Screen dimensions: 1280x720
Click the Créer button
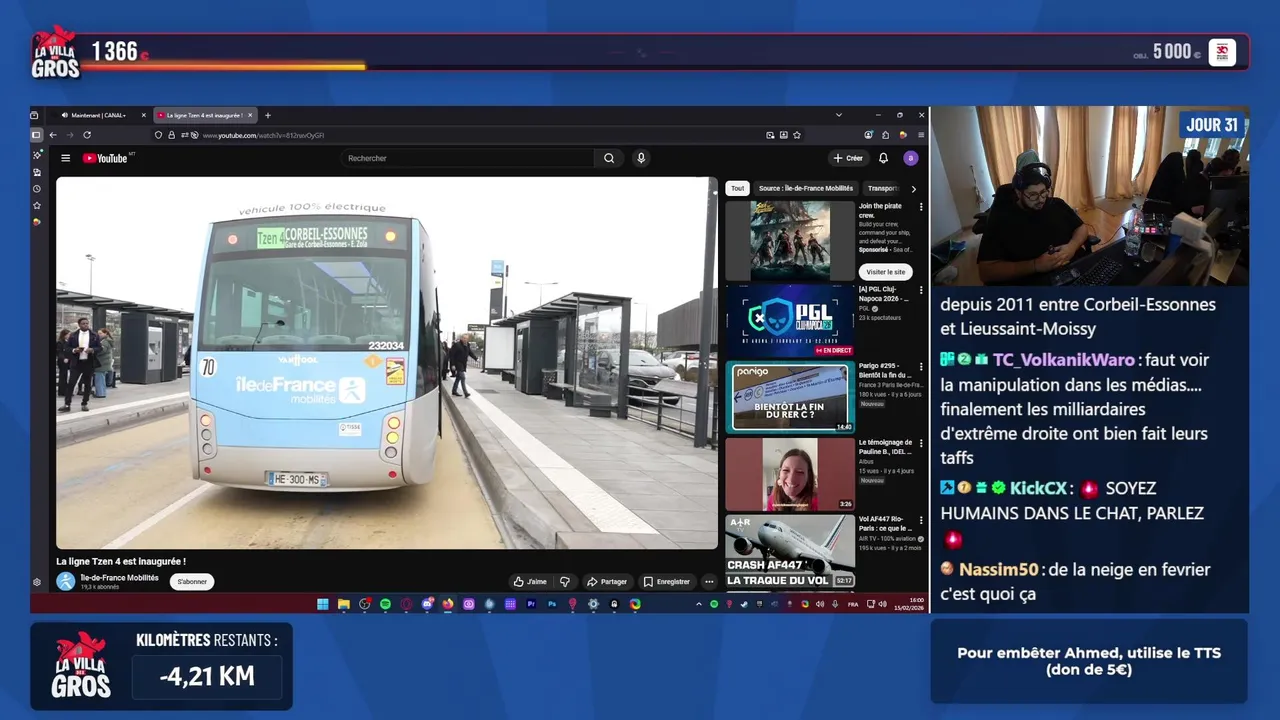848,158
